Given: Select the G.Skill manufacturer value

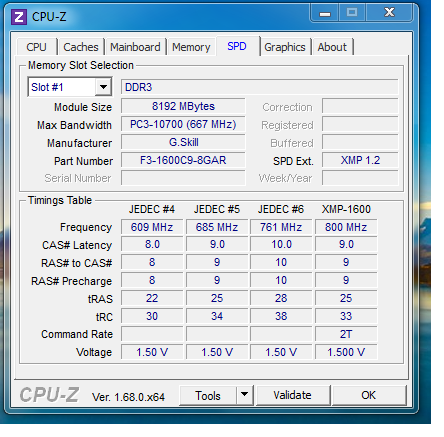Looking at the screenshot, I should 183,142.
